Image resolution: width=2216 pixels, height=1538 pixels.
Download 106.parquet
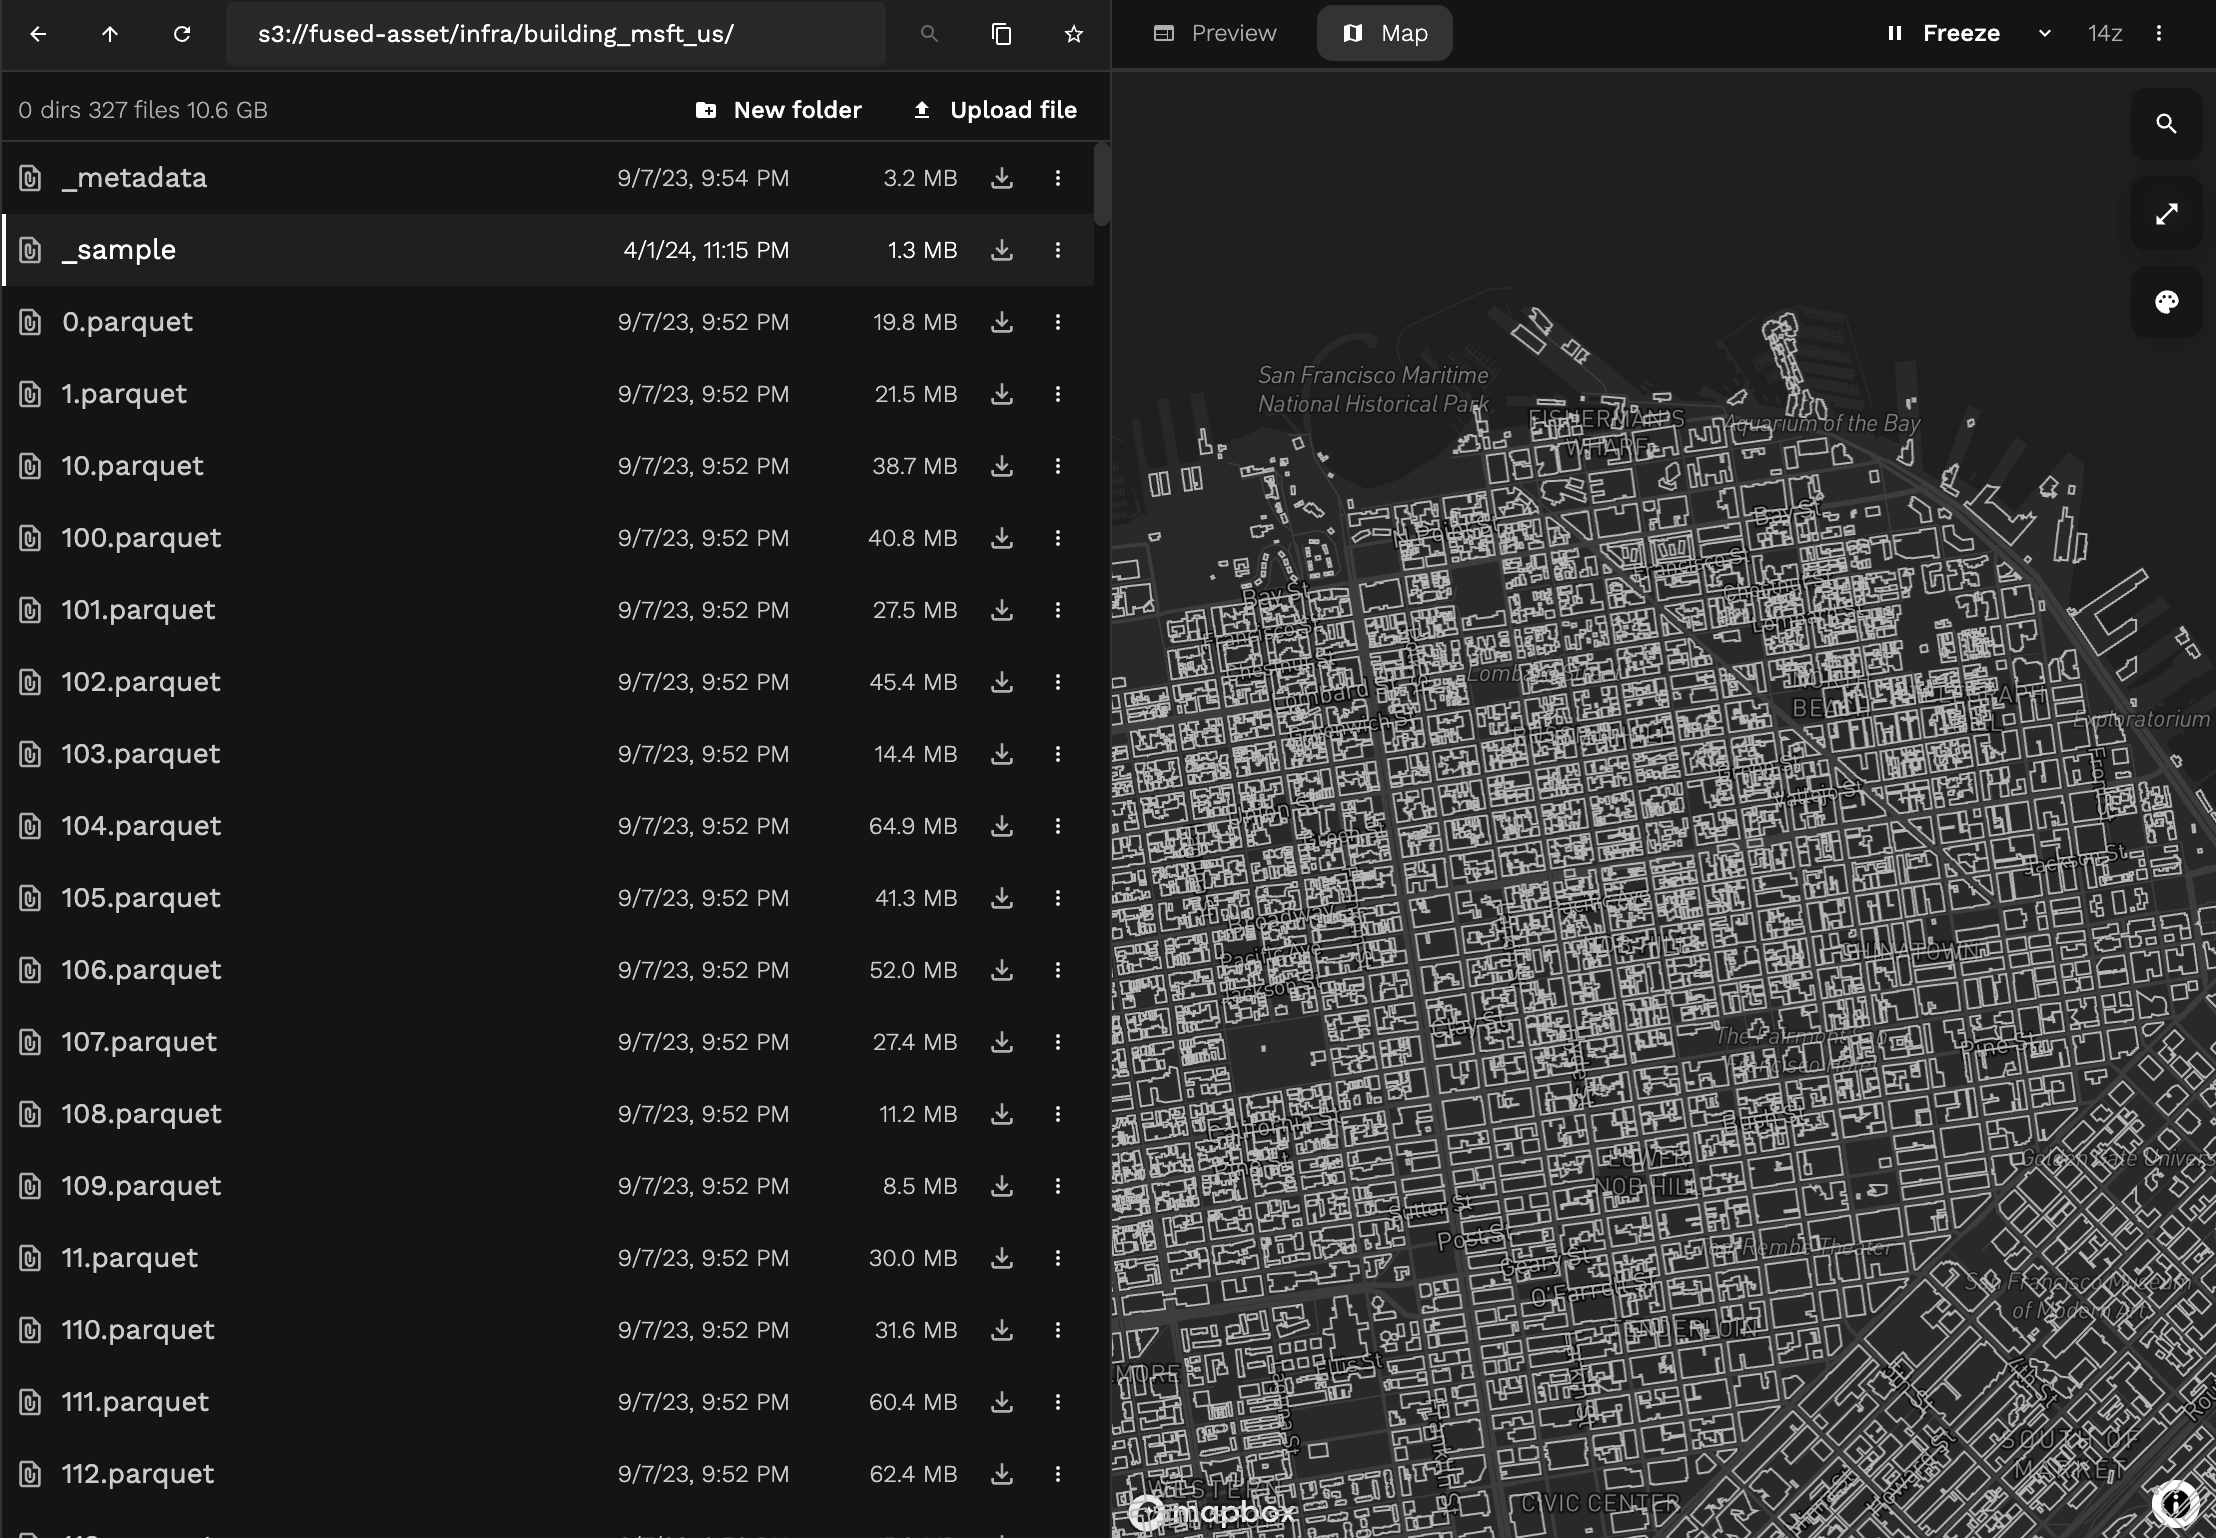pos(1002,970)
